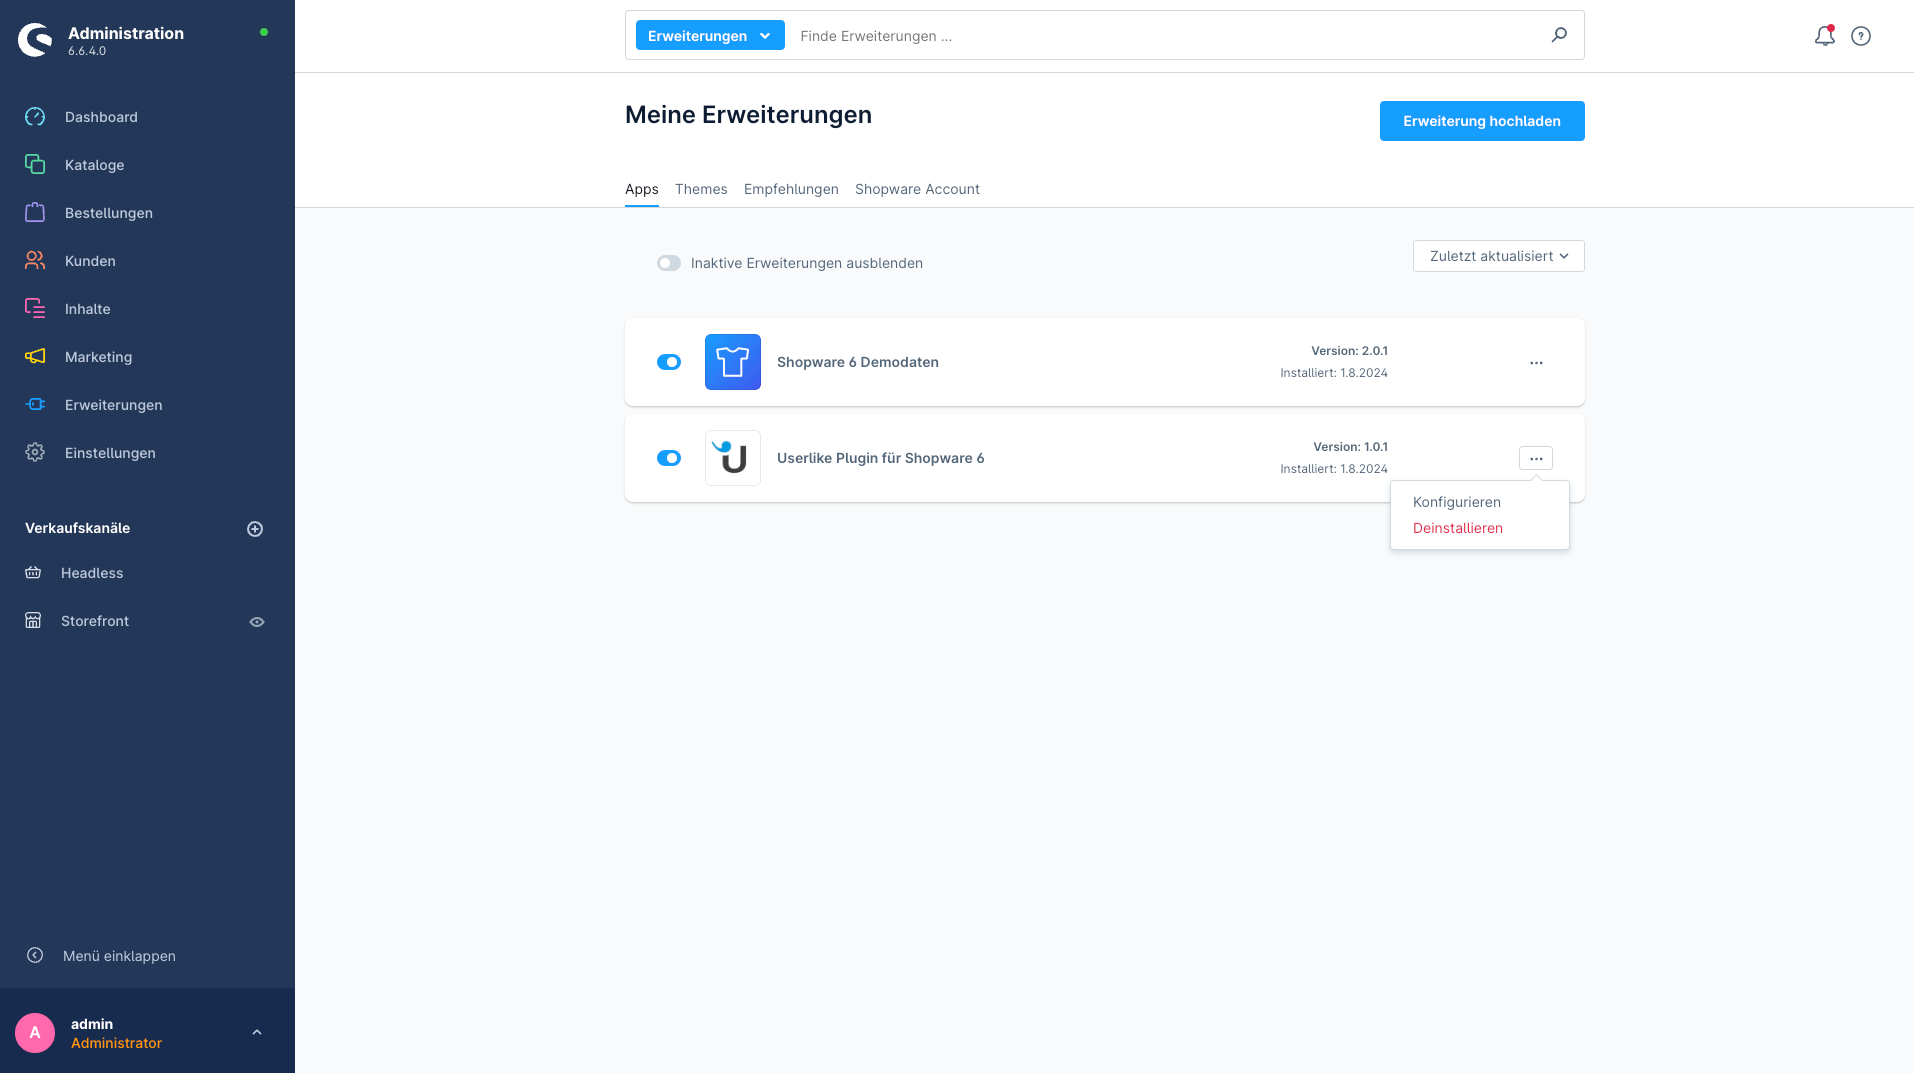Click the Userlike Plugin für Shopware 6 name
Image resolution: width=1914 pixels, height=1073 pixels.
click(880, 458)
